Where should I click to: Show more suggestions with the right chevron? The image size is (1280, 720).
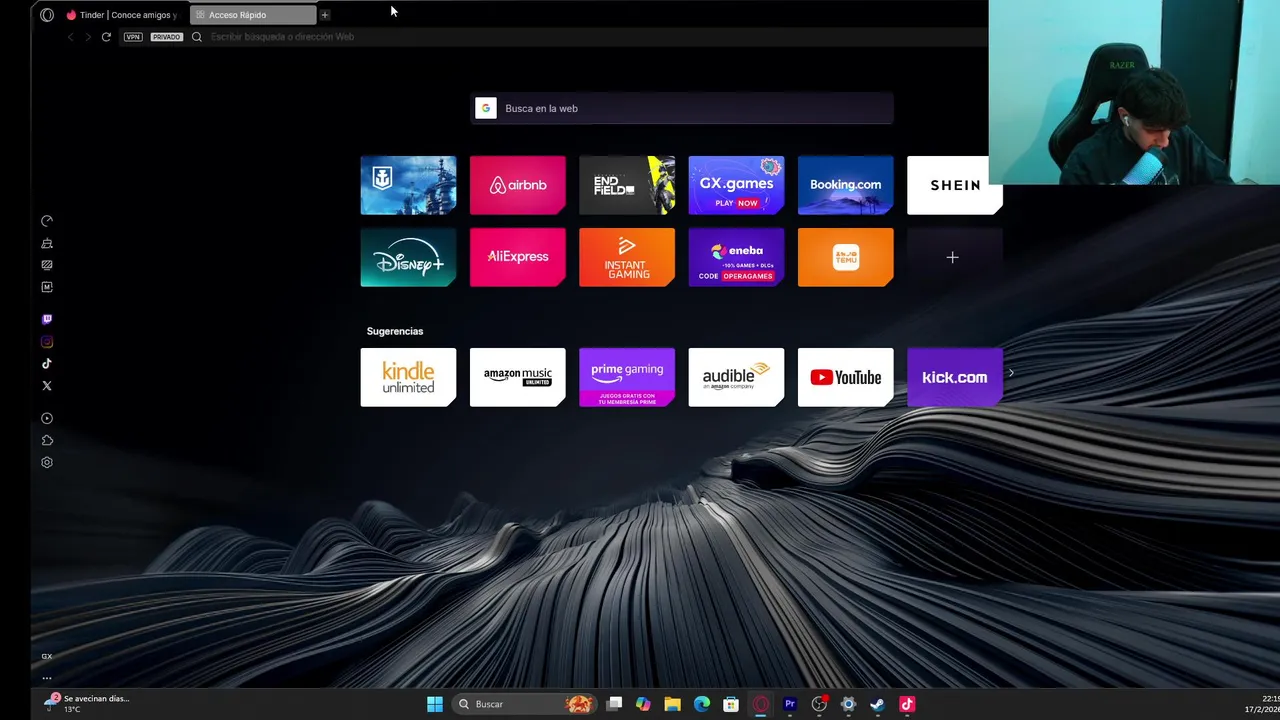pyautogui.click(x=1011, y=373)
